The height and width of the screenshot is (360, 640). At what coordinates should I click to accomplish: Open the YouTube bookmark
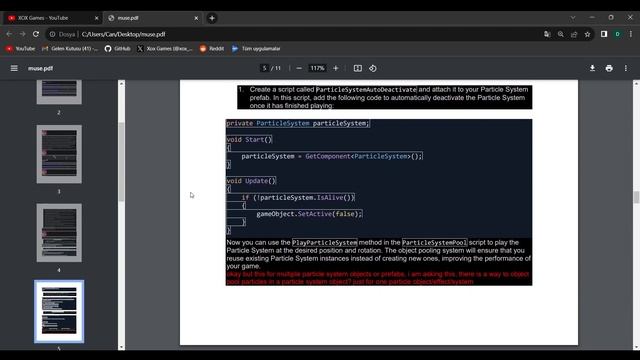coord(20,49)
